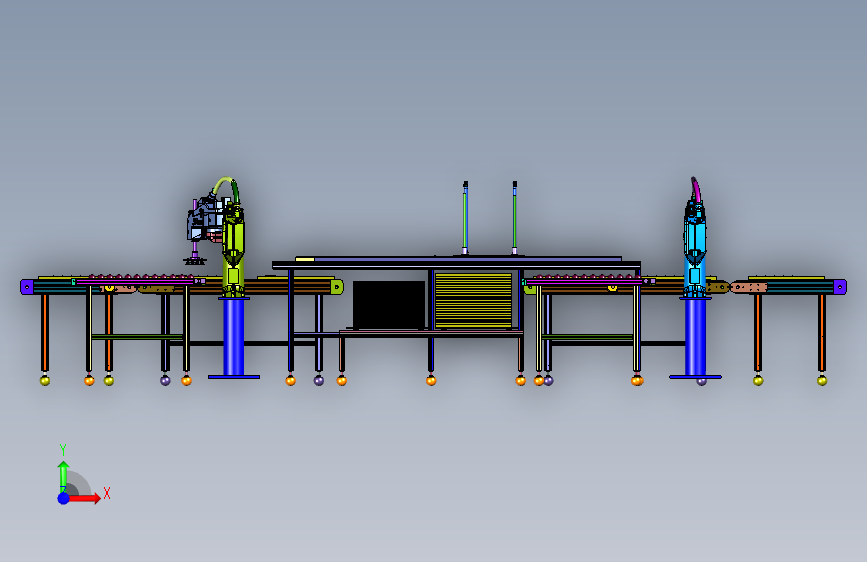
Task: Select the yellow striped cabinet under table
Action: click(x=473, y=300)
